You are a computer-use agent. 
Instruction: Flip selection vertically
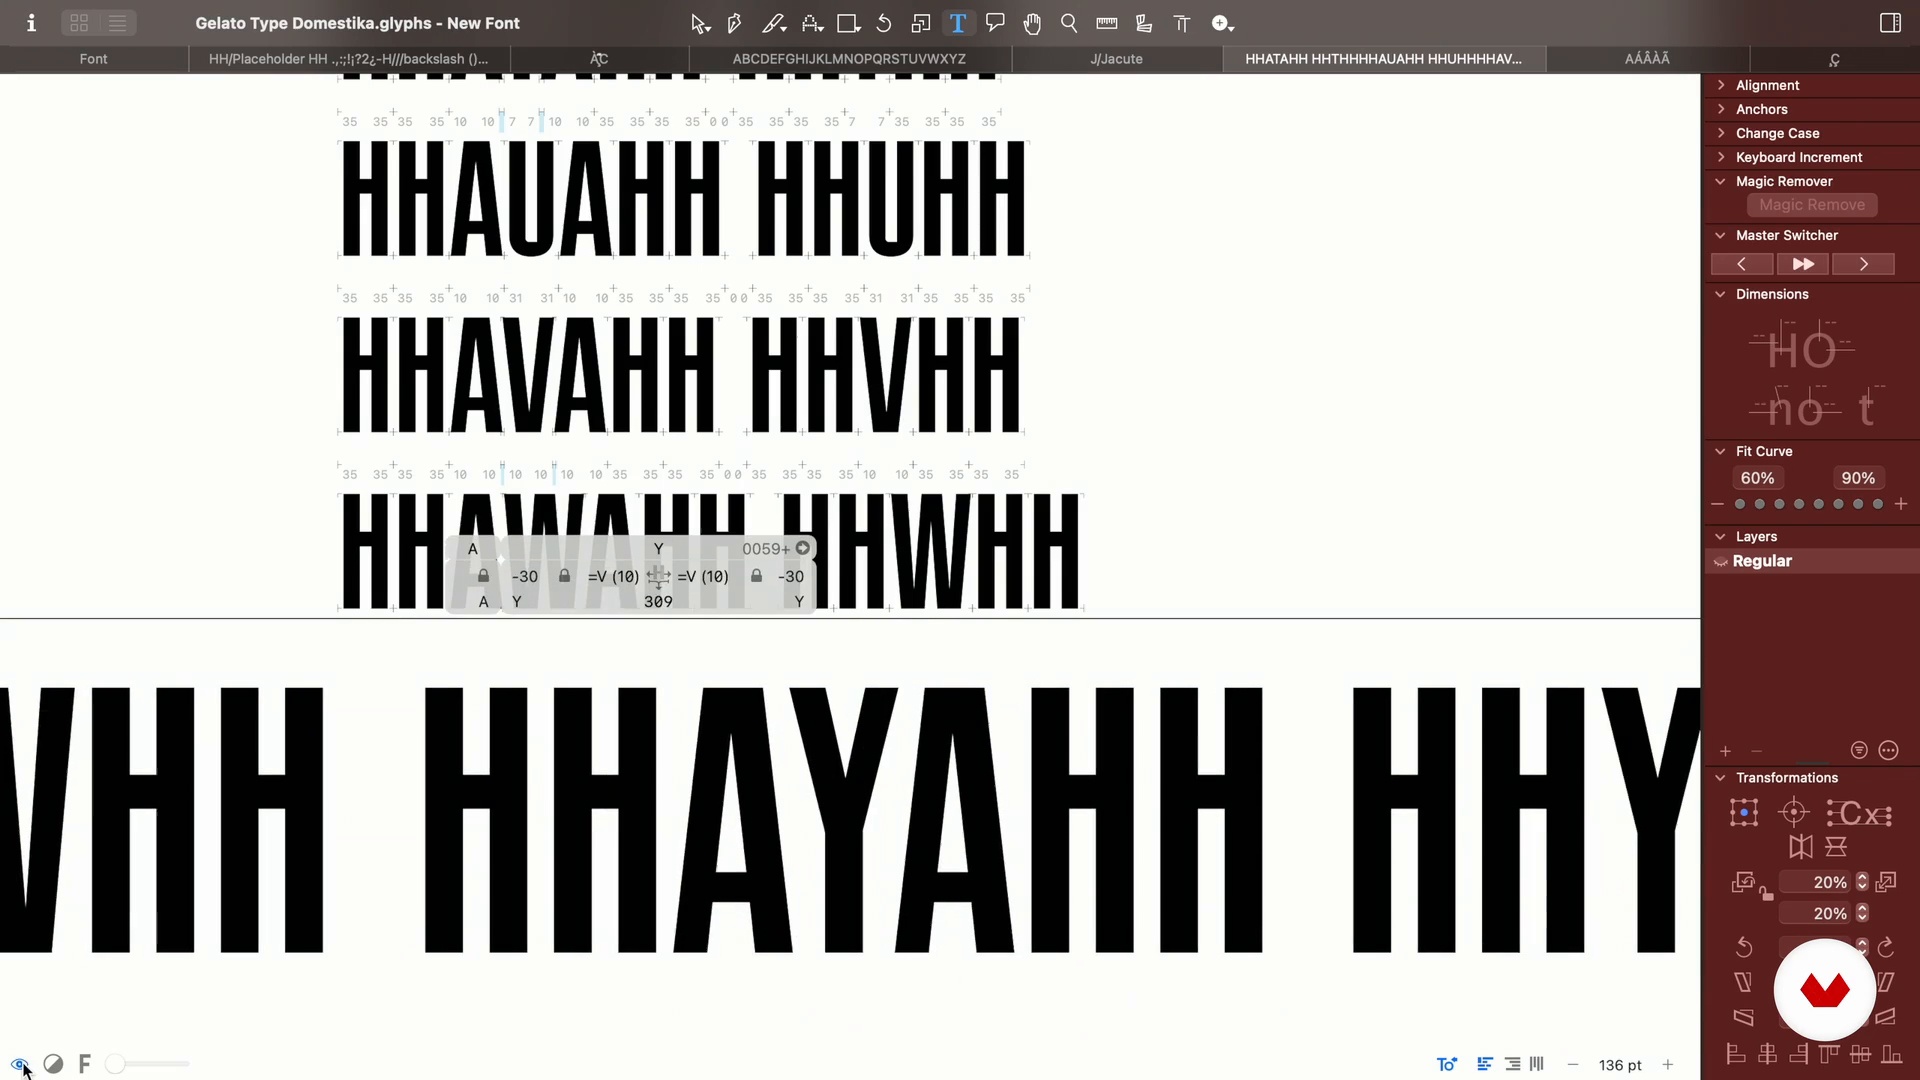(x=1836, y=847)
